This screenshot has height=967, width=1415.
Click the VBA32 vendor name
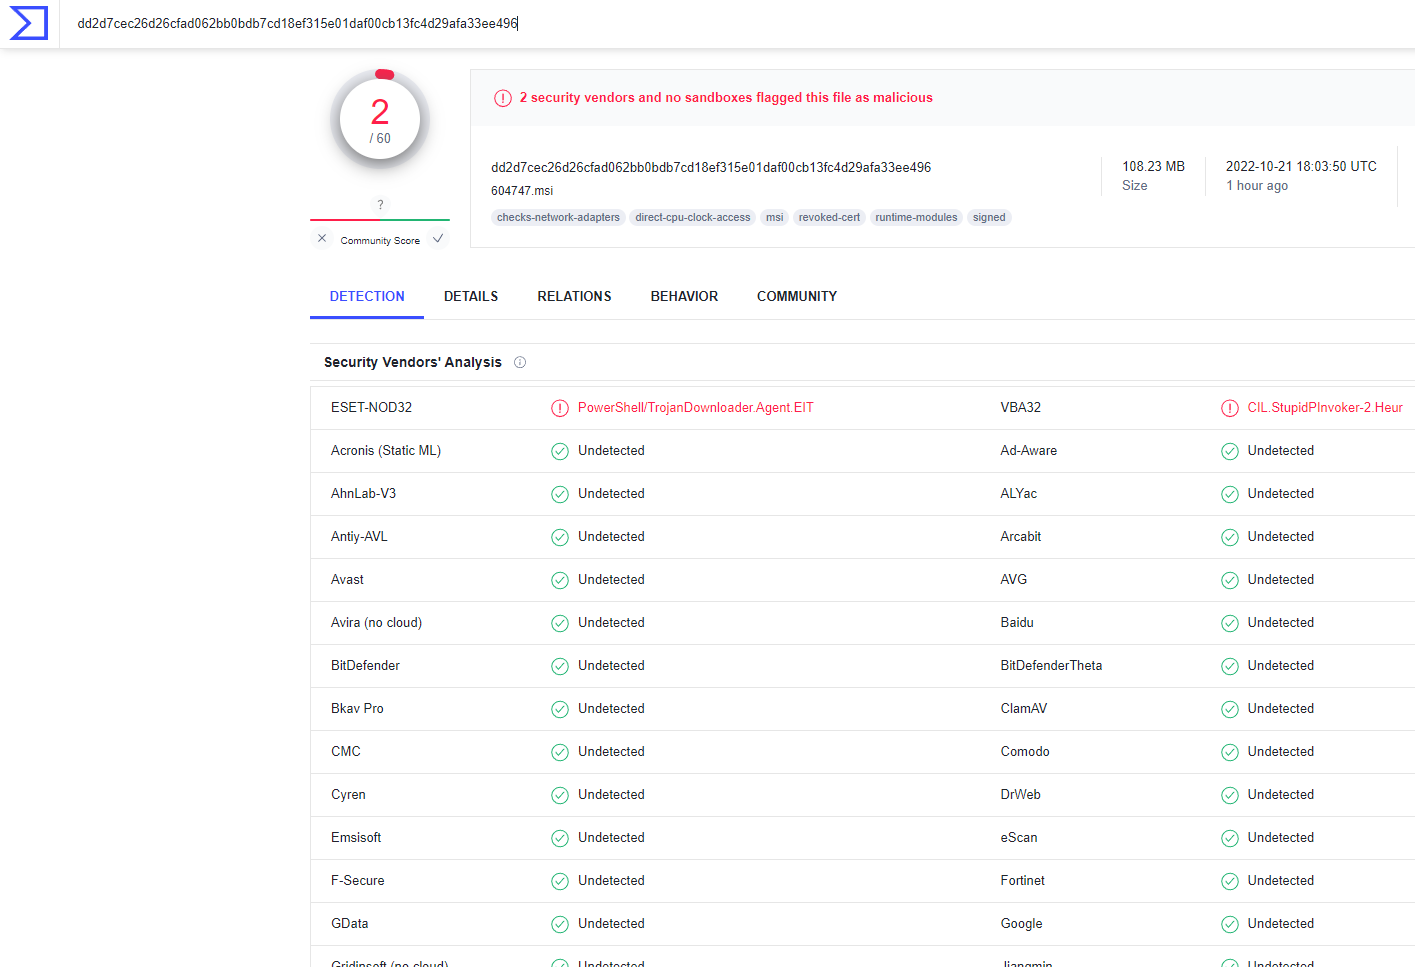(x=1021, y=407)
